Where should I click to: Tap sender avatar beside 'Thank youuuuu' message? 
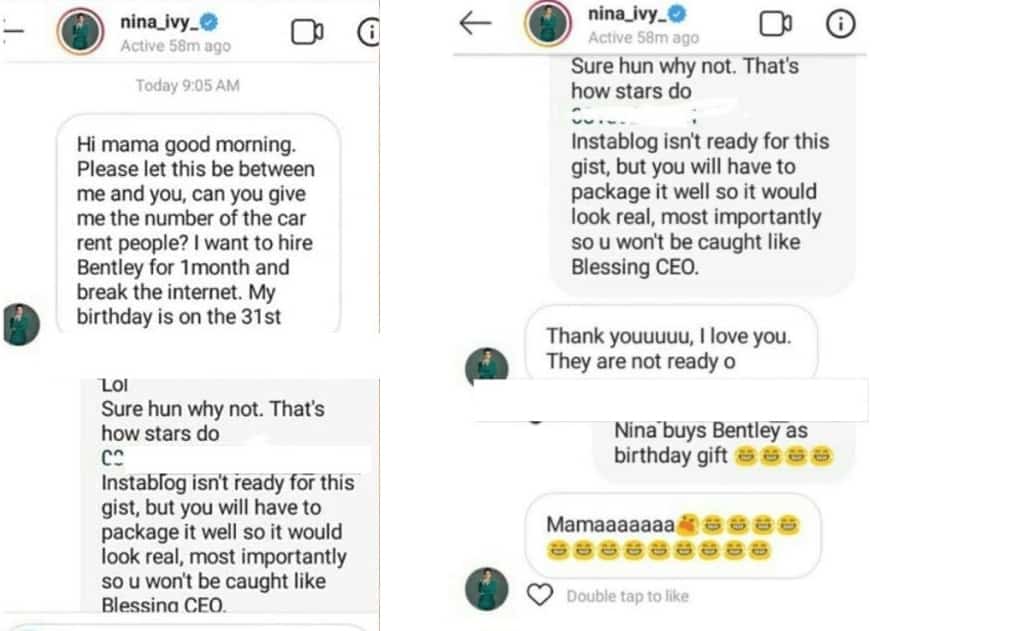pyautogui.click(x=487, y=366)
